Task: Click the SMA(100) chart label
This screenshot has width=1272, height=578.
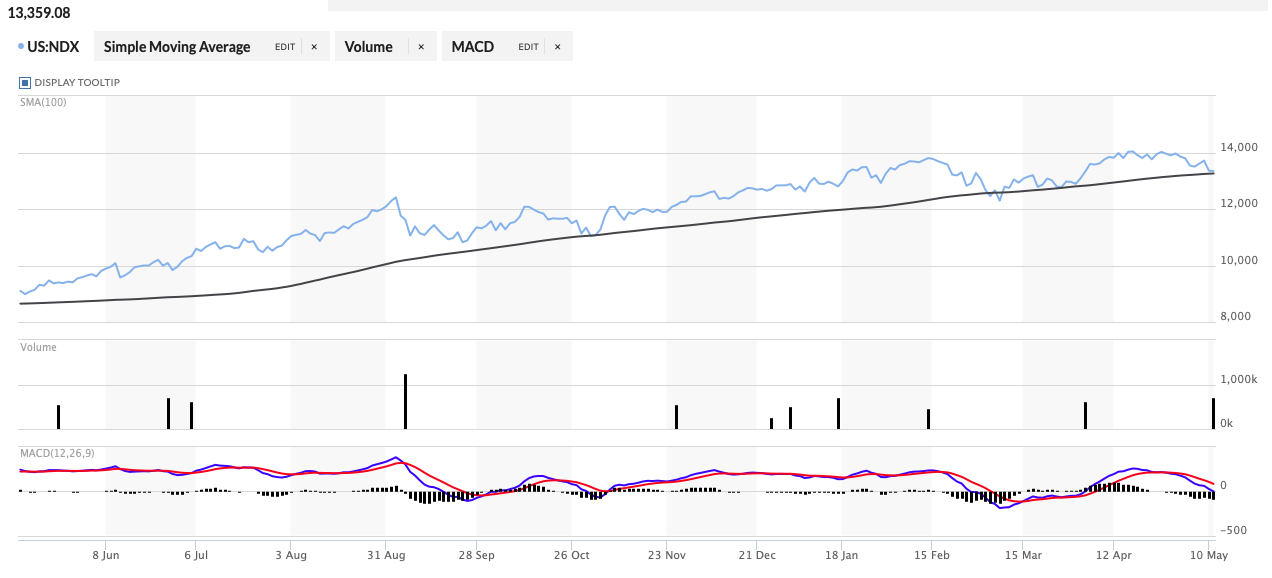Action: coord(43,102)
